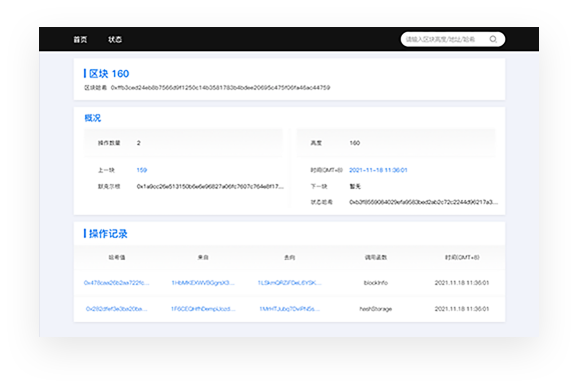The height and width of the screenshot is (390, 580).
Task: Open previous block 159 link
Action: click(142, 170)
